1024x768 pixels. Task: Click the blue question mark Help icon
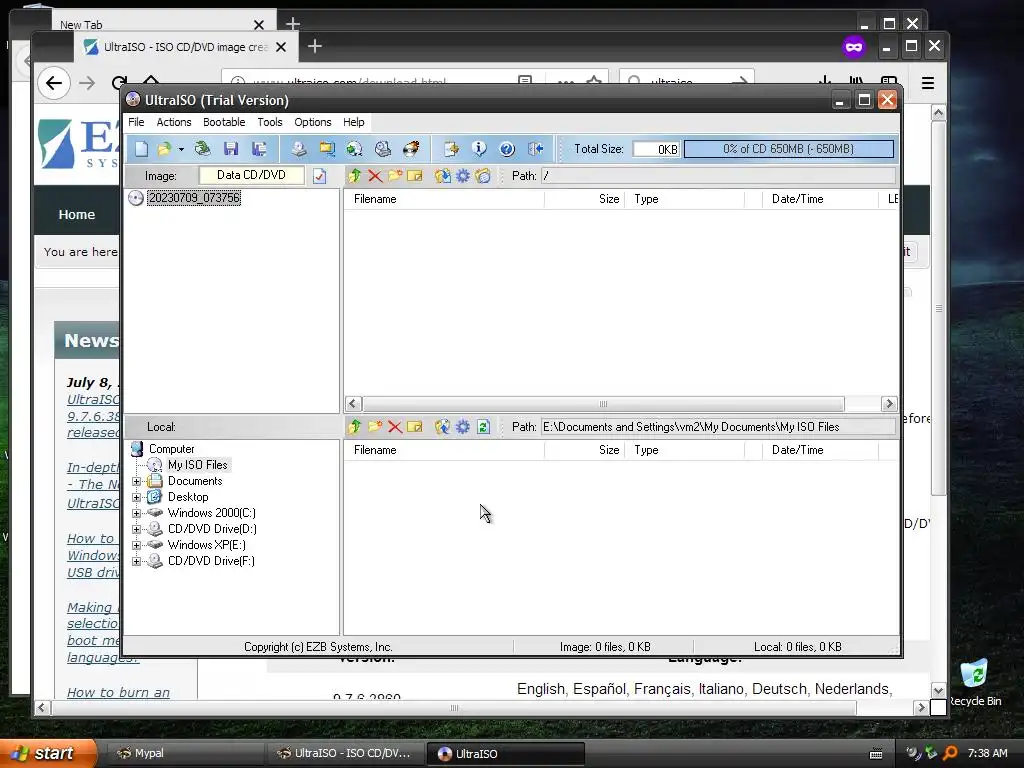tap(507, 149)
